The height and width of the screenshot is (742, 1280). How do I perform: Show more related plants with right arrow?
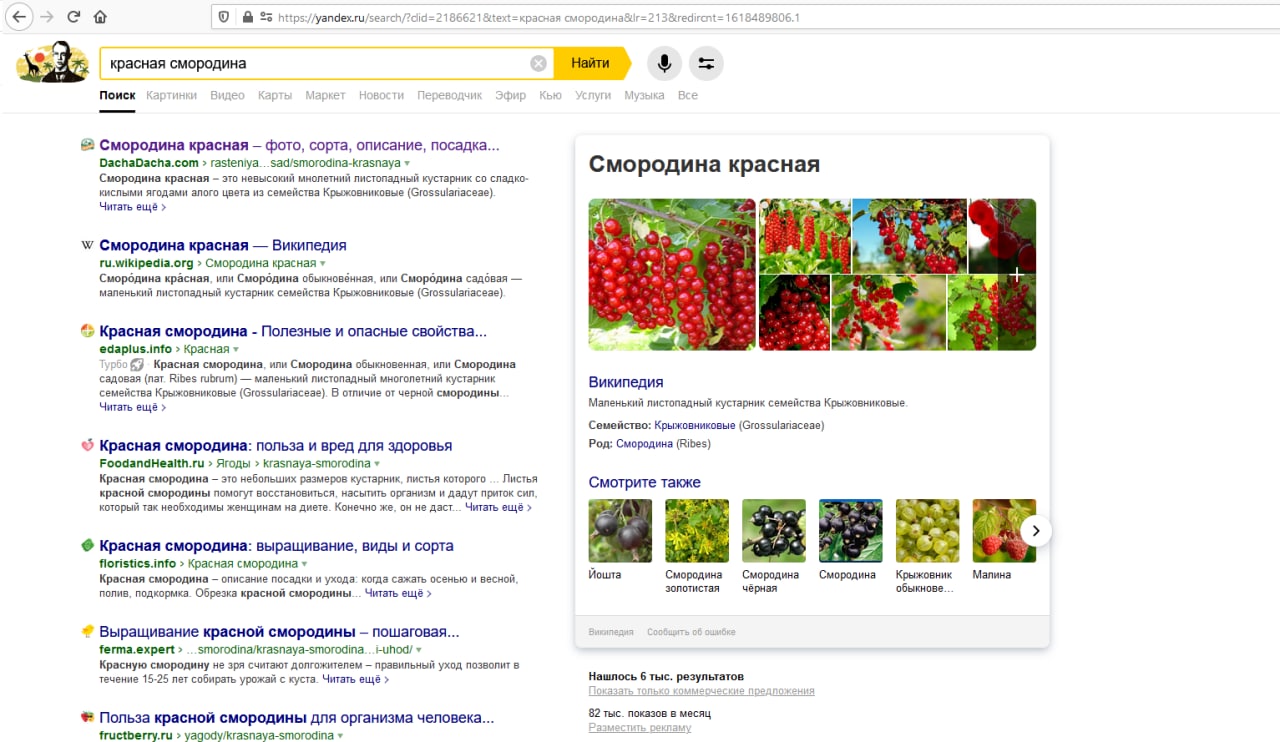point(1037,530)
